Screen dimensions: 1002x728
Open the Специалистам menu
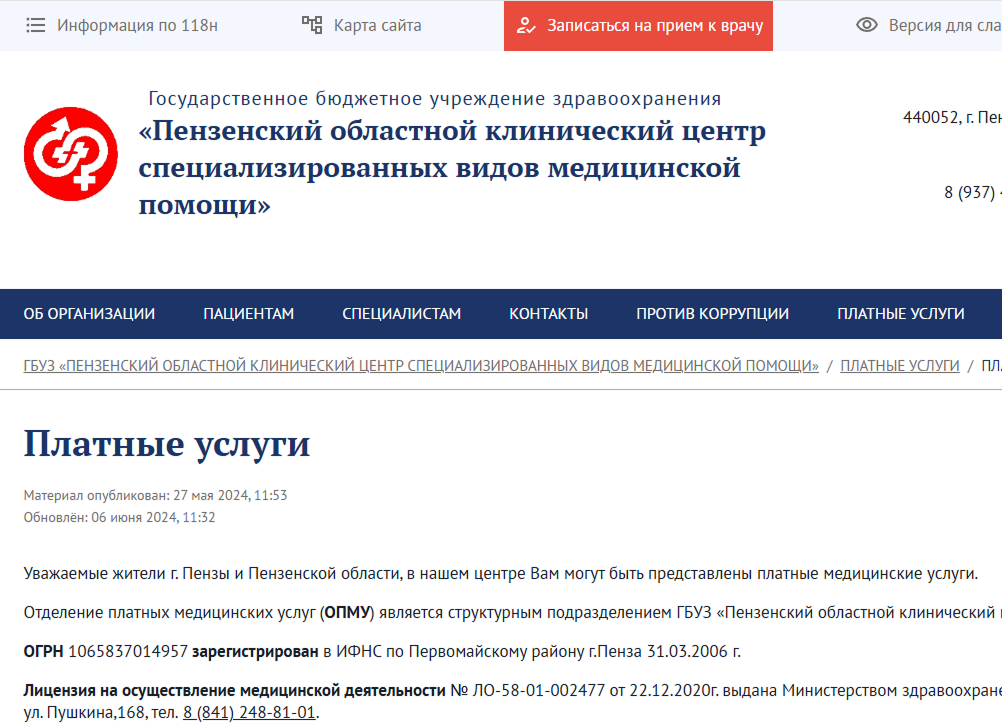point(401,314)
